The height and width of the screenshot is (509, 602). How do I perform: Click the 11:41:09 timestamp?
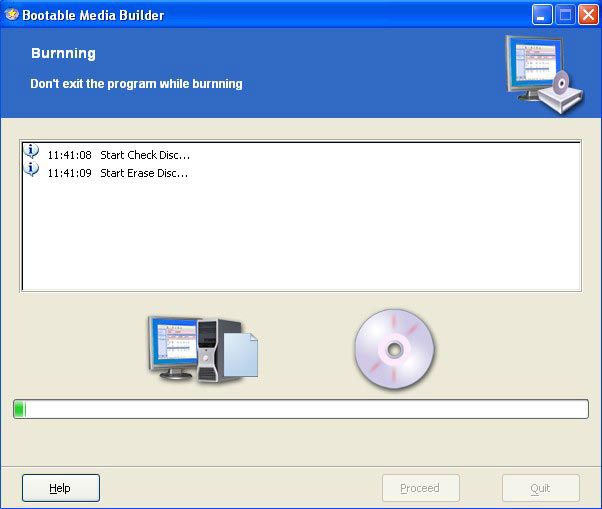coord(69,173)
